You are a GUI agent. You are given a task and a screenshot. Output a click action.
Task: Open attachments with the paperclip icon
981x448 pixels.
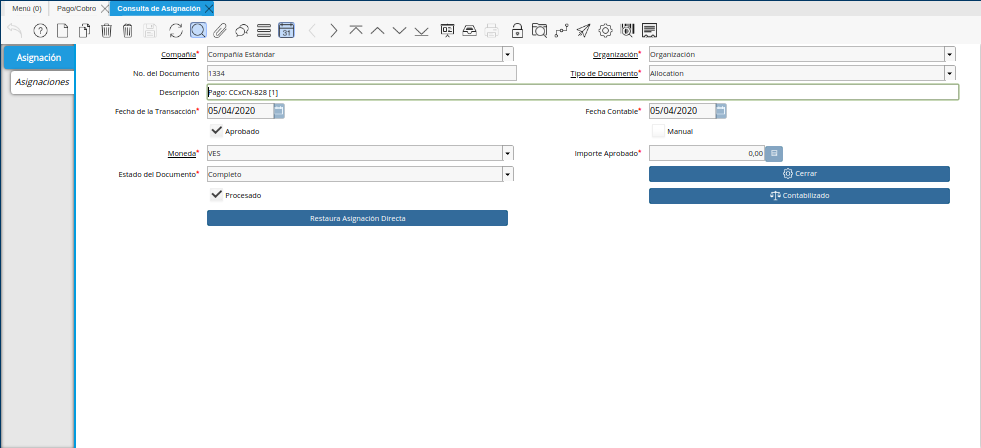(220, 31)
